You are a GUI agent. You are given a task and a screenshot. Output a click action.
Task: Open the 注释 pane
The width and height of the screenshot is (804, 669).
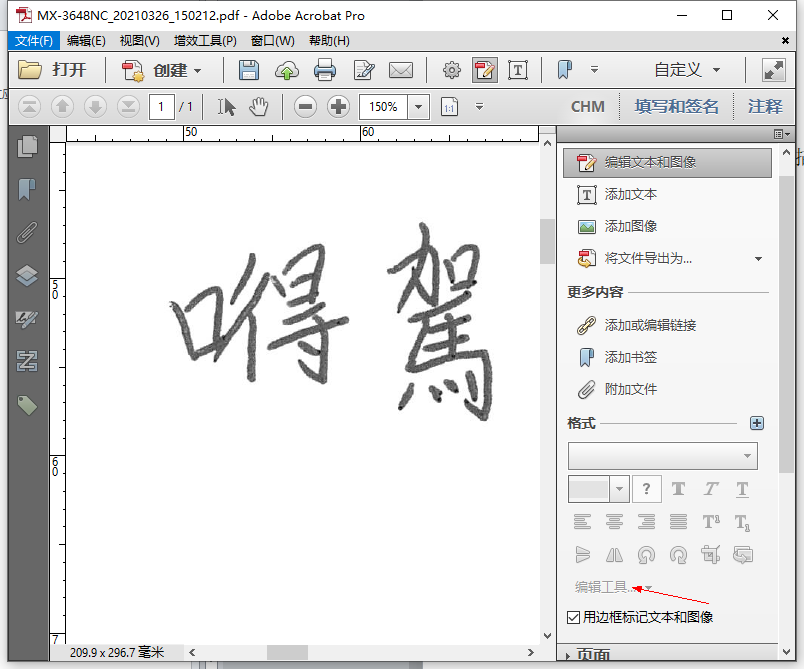tap(765, 107)
